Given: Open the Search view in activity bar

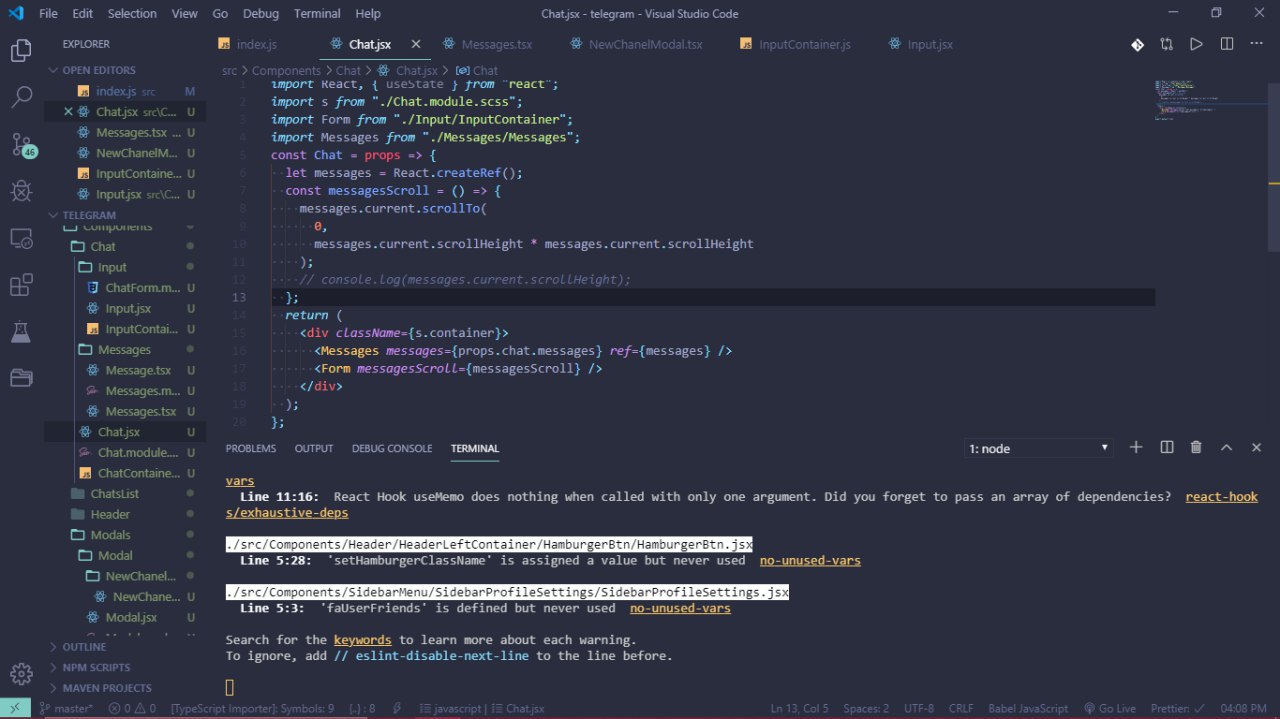Looking at the screenshot, I should coord(21,97).
